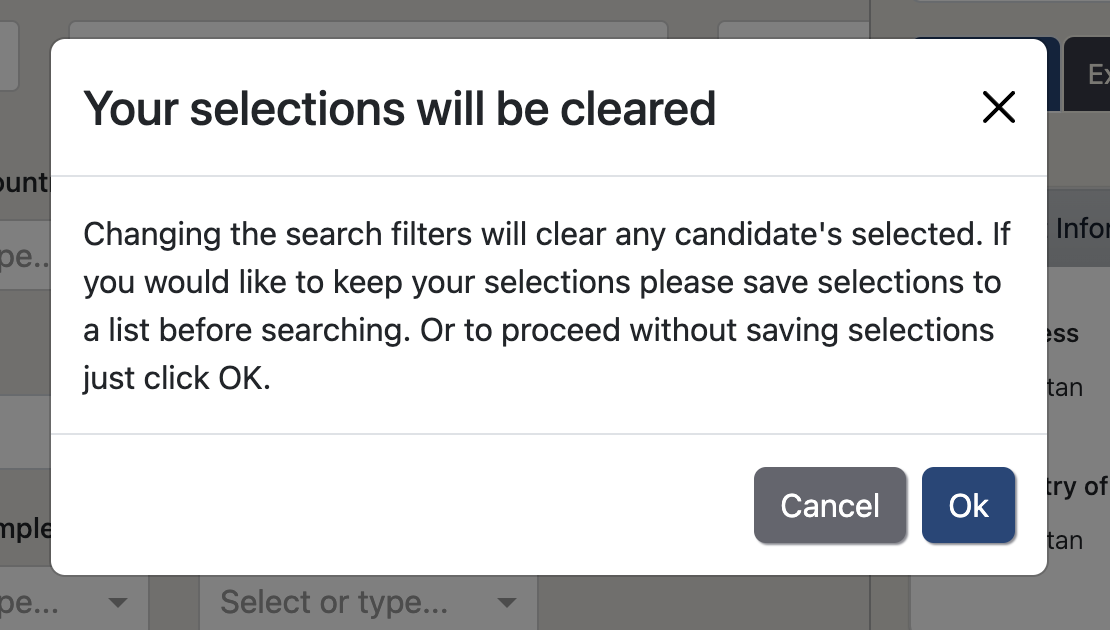
Task: Cancel the search filter change
Action: (x=830, y=505)
